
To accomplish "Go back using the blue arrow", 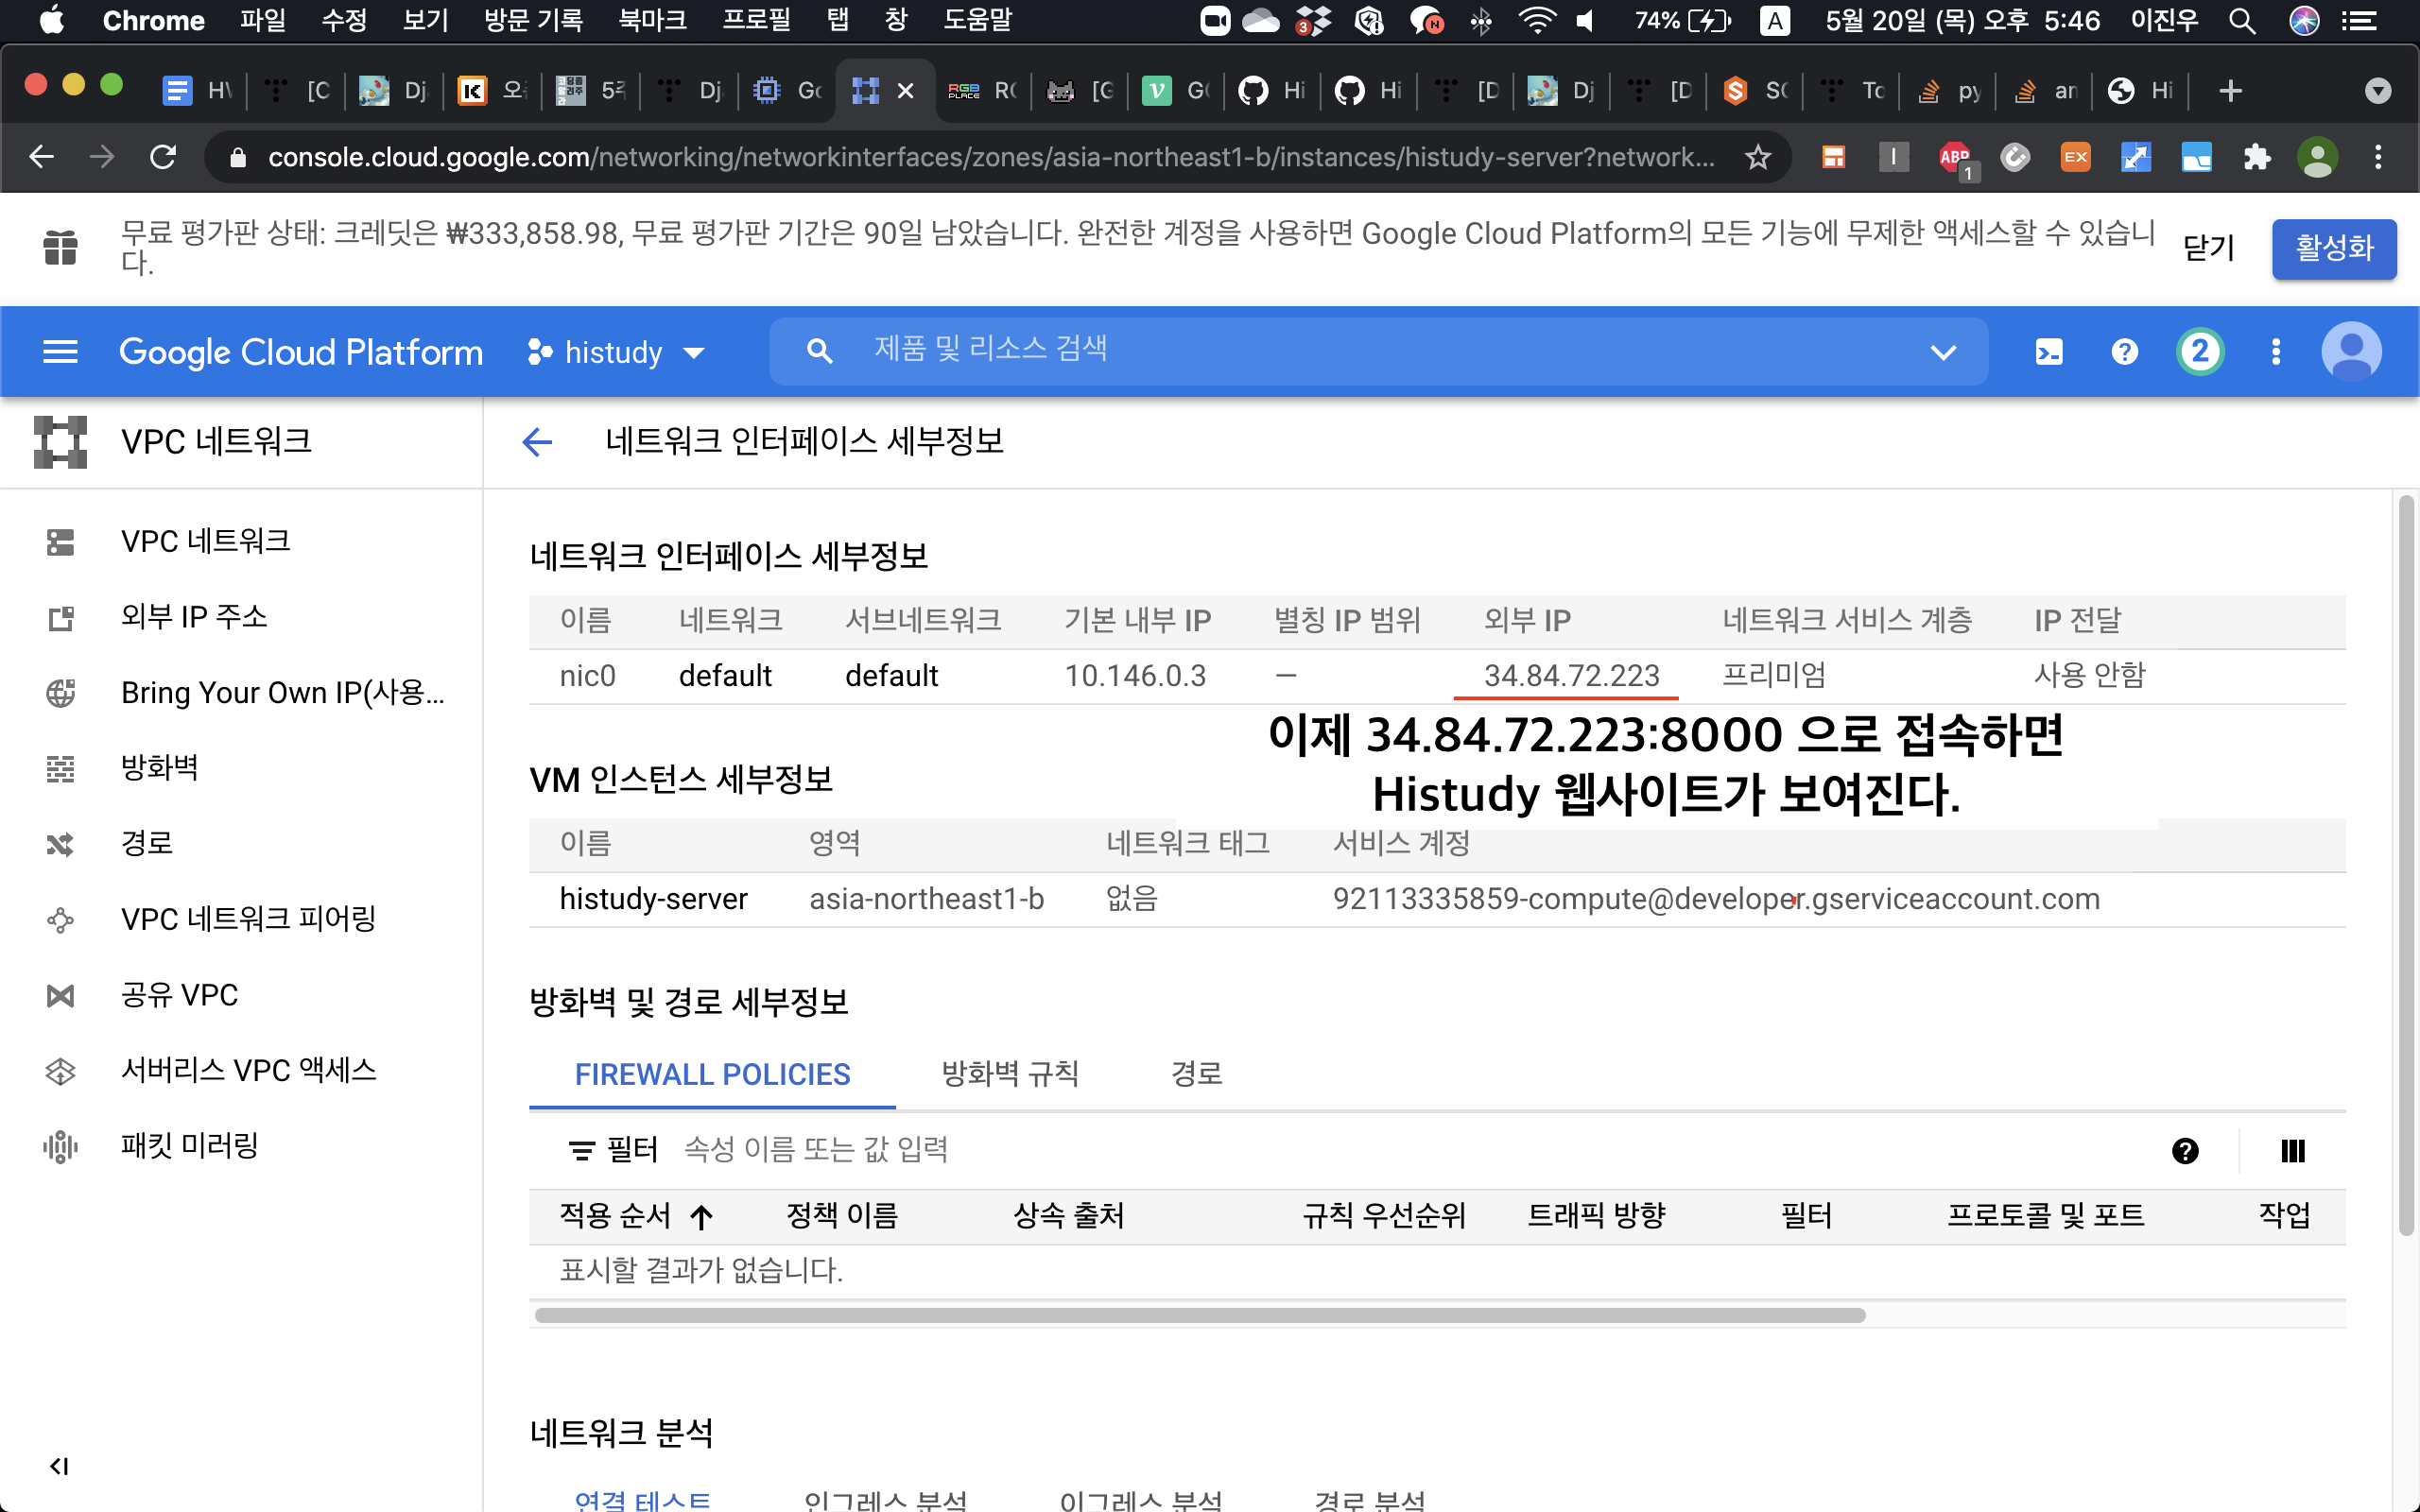I will tap(537, 441).
